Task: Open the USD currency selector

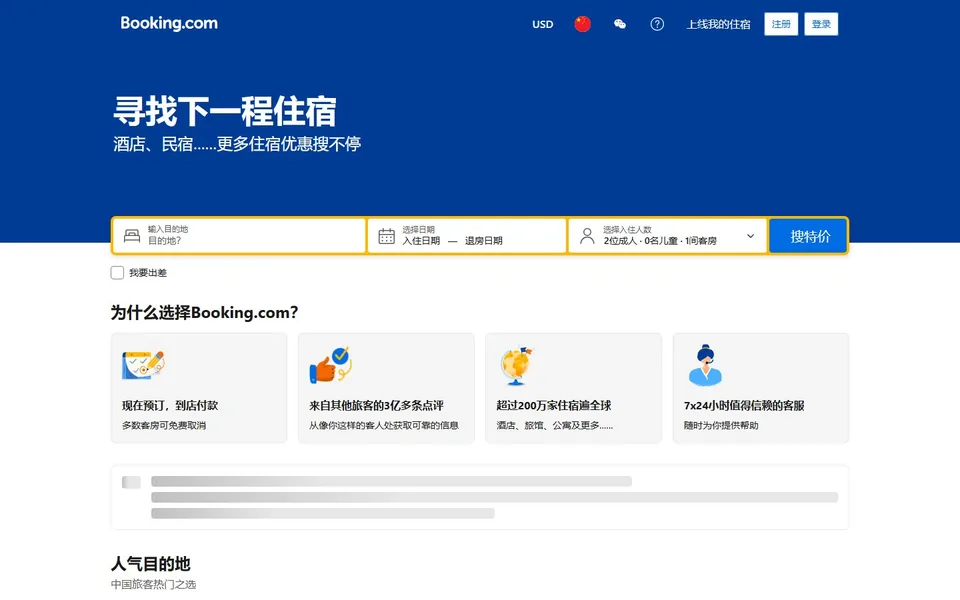Action: [542, 24]
